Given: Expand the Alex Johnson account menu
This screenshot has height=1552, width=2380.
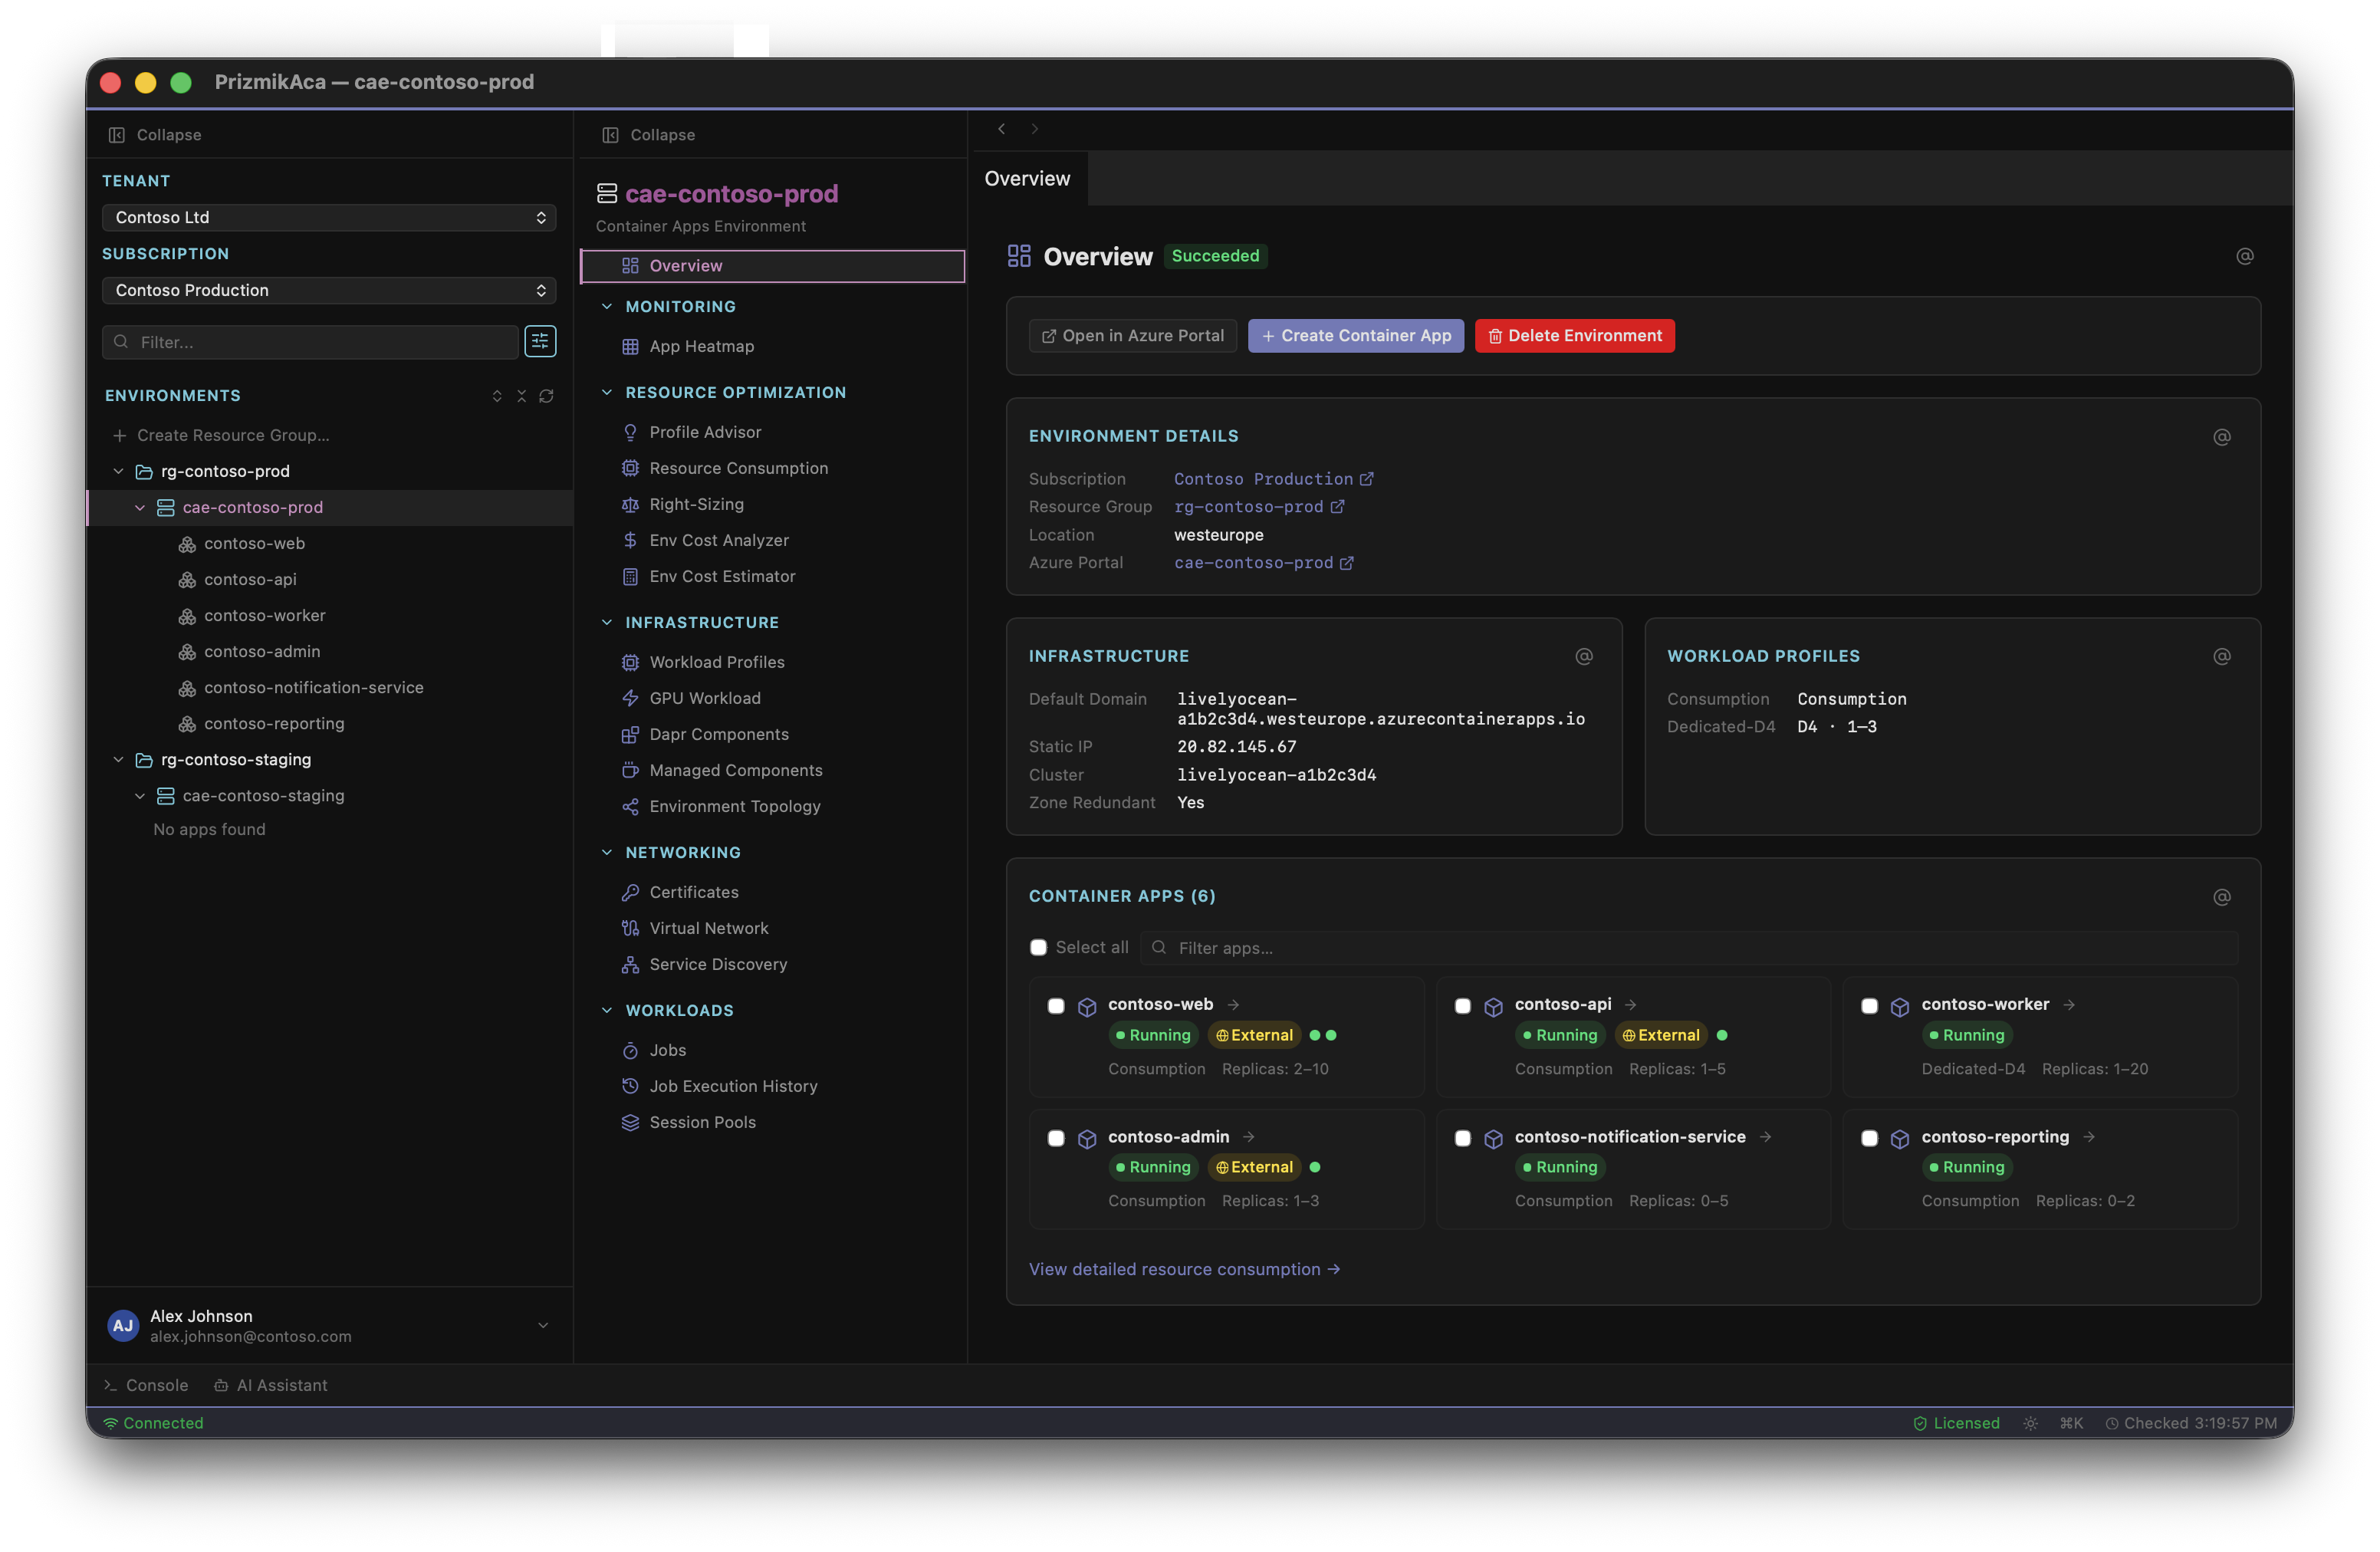Looking at the screenshot, I should coord(543,1326).
